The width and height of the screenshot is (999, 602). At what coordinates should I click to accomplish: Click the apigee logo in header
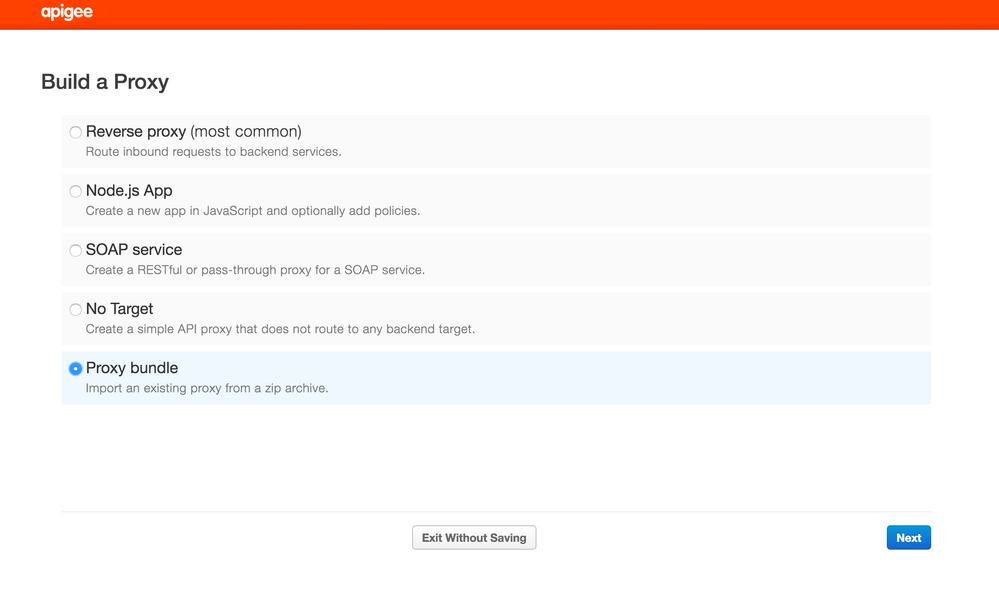67,13
